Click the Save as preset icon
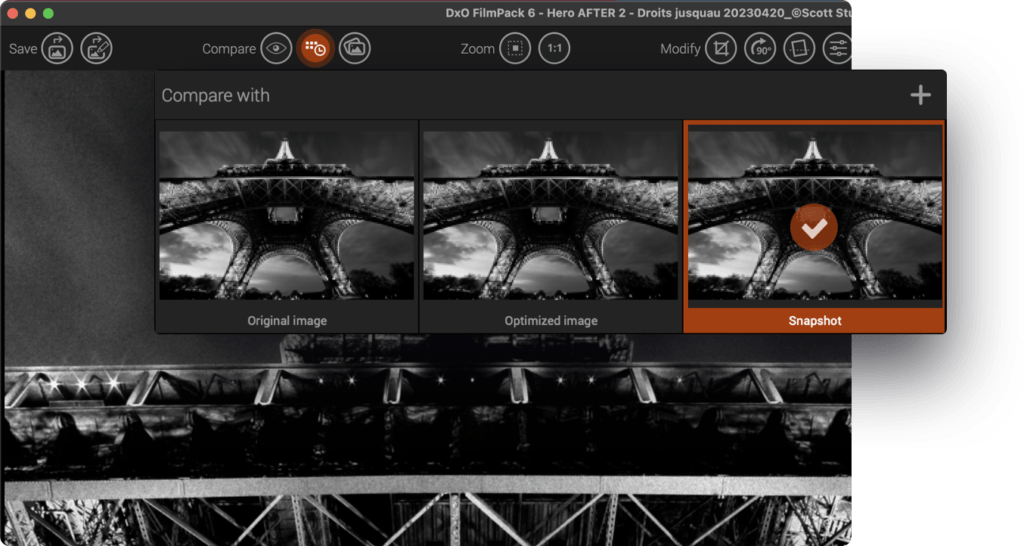The height and width of the screenshot is (546, 1024). point(97,48)
